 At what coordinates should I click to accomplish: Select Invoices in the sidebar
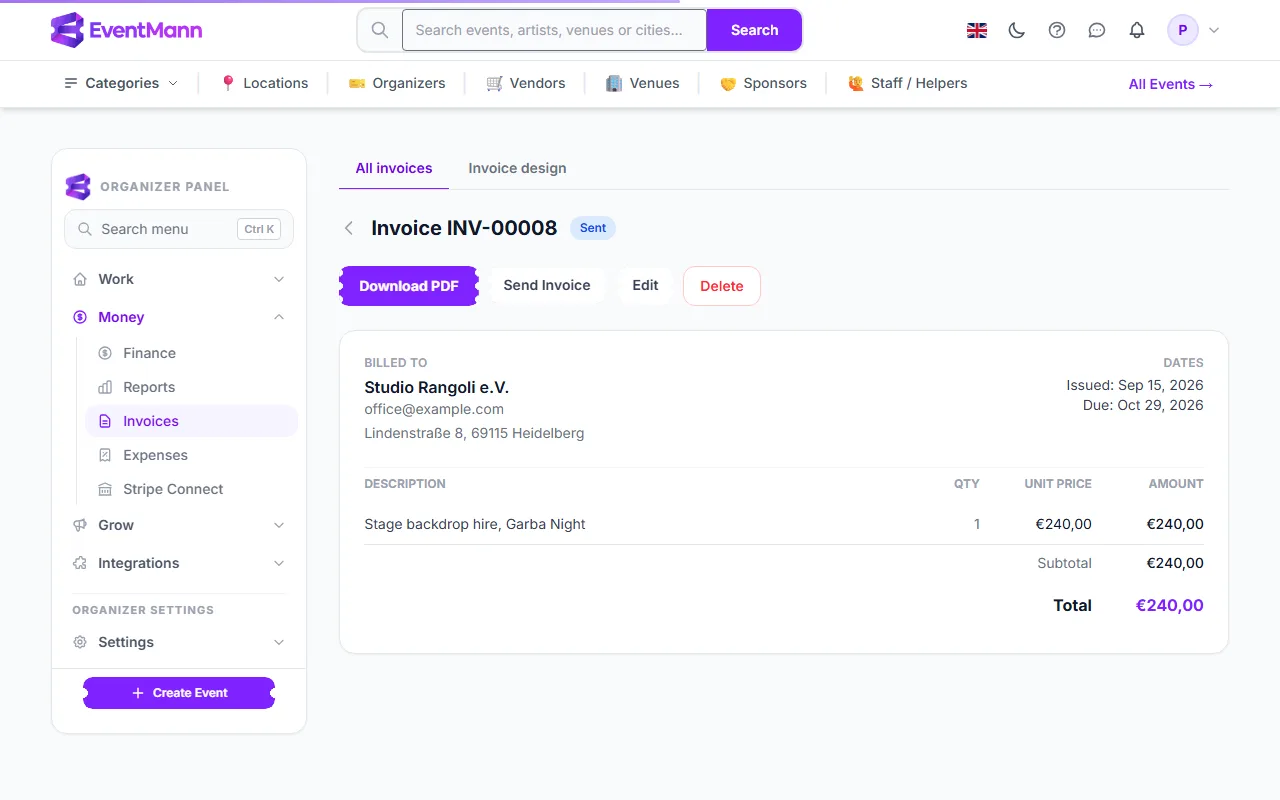point(191,421)
